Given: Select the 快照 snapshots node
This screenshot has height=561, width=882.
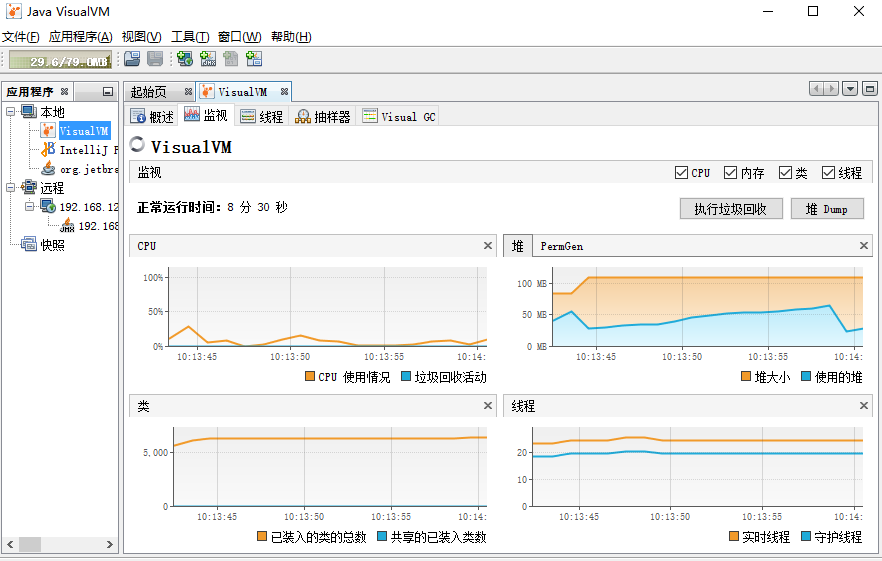Looking at the screenshot, I should tap(52, 245).
